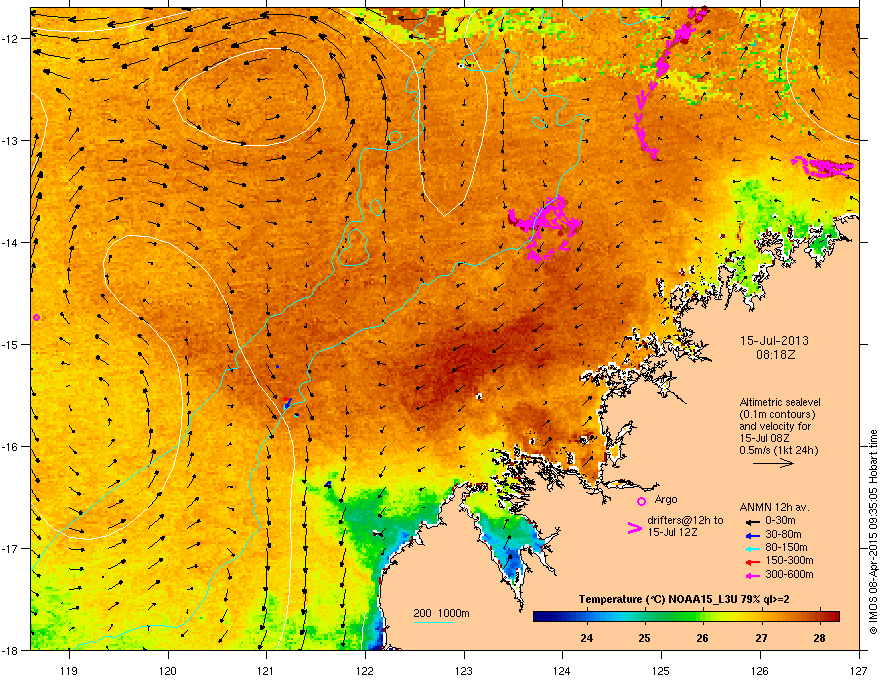
Task: Click the Temperature NOAA15_L3U colorbar title
Action: click(684, 599)
